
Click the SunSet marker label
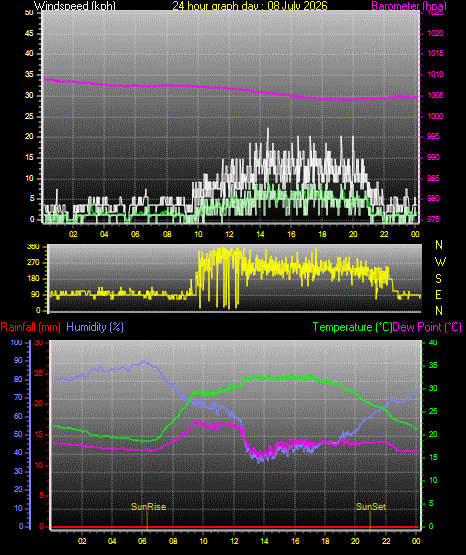[x=371, y=507]
